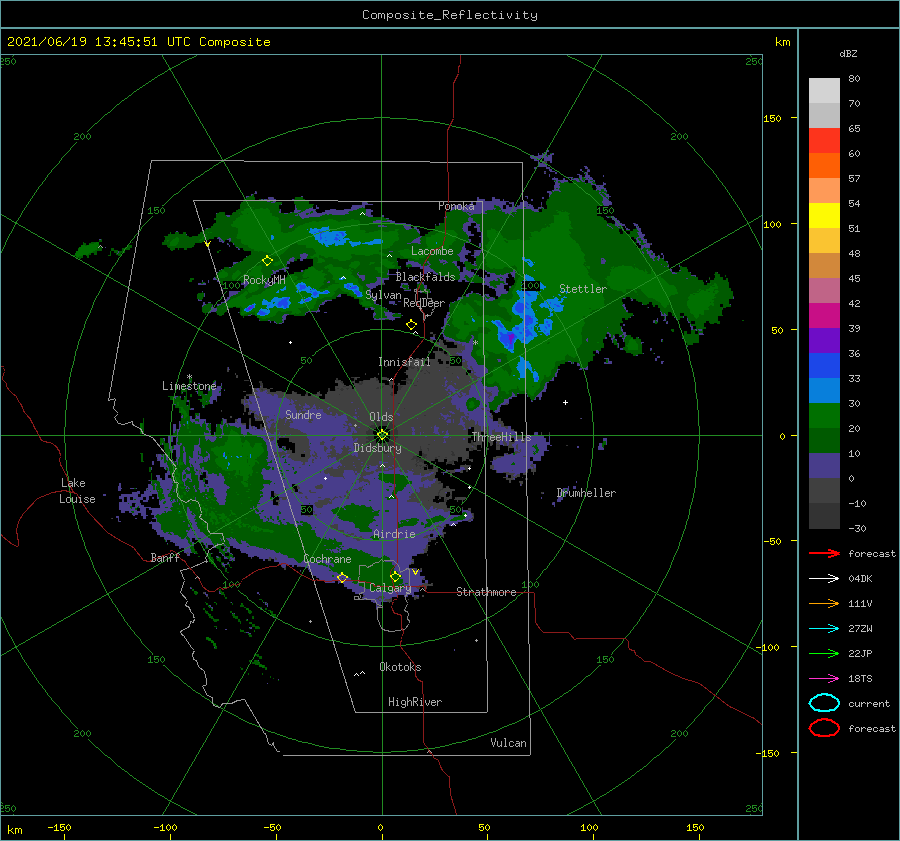Screen dimensions: 900x841
Task: Click the HighRiver label
Action: click(415, 702)
